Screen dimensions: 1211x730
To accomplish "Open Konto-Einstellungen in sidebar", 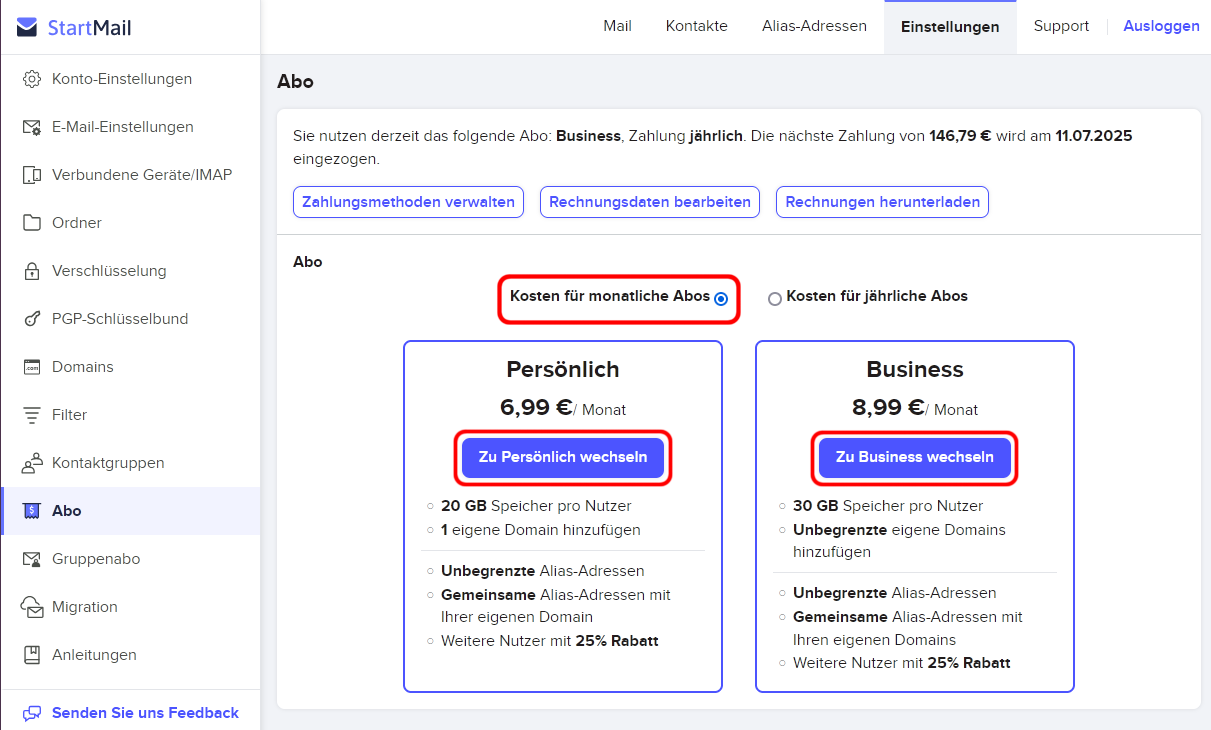I will pyautogui.click(x=130, y=79).
